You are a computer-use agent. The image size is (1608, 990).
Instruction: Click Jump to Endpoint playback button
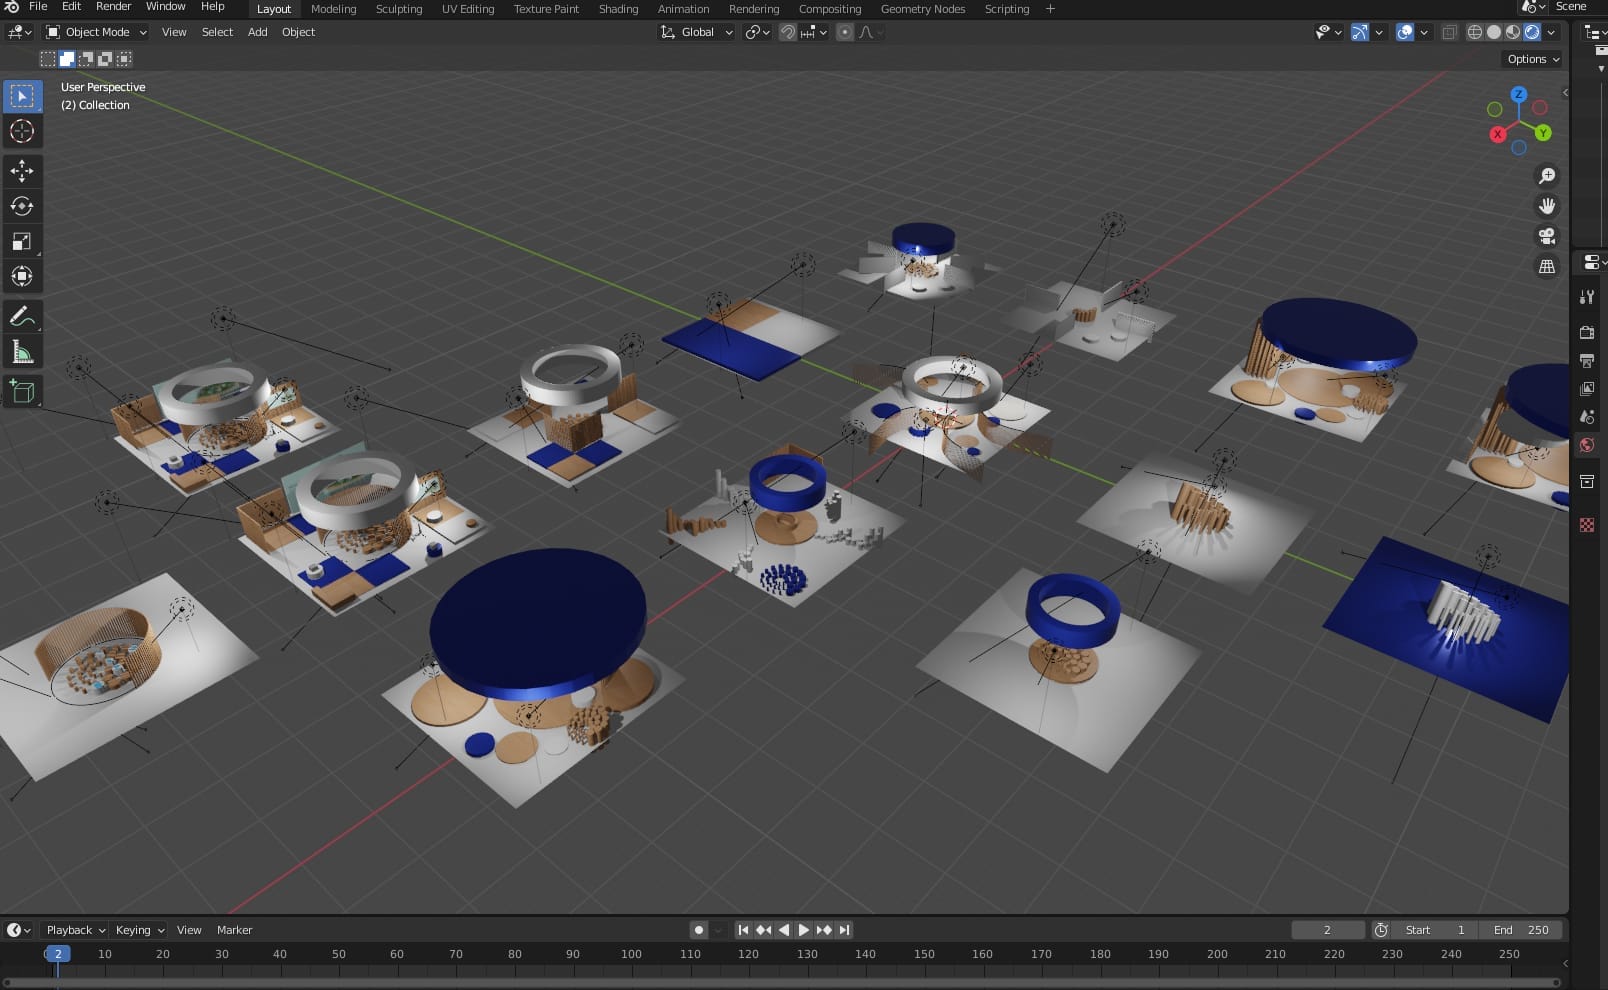coord(845,929)
